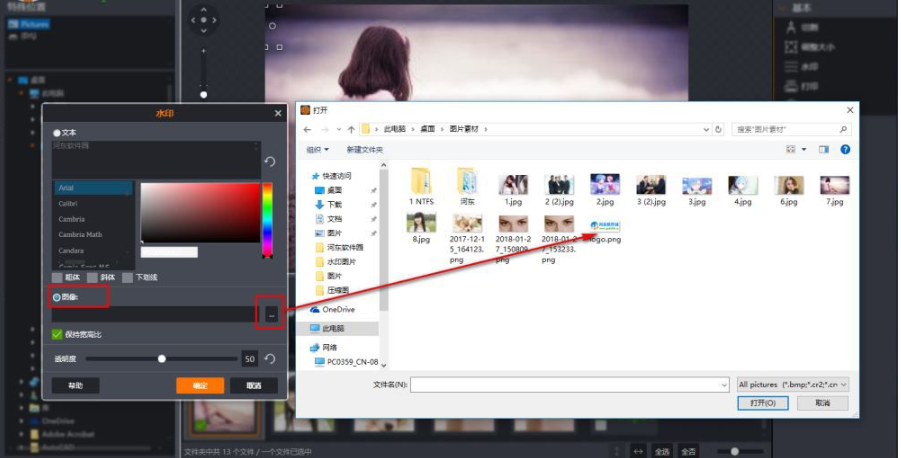Expand the 桌面 node in the app folder tree
The width and height of the screenshot is (901, 458).
[10, 80]
